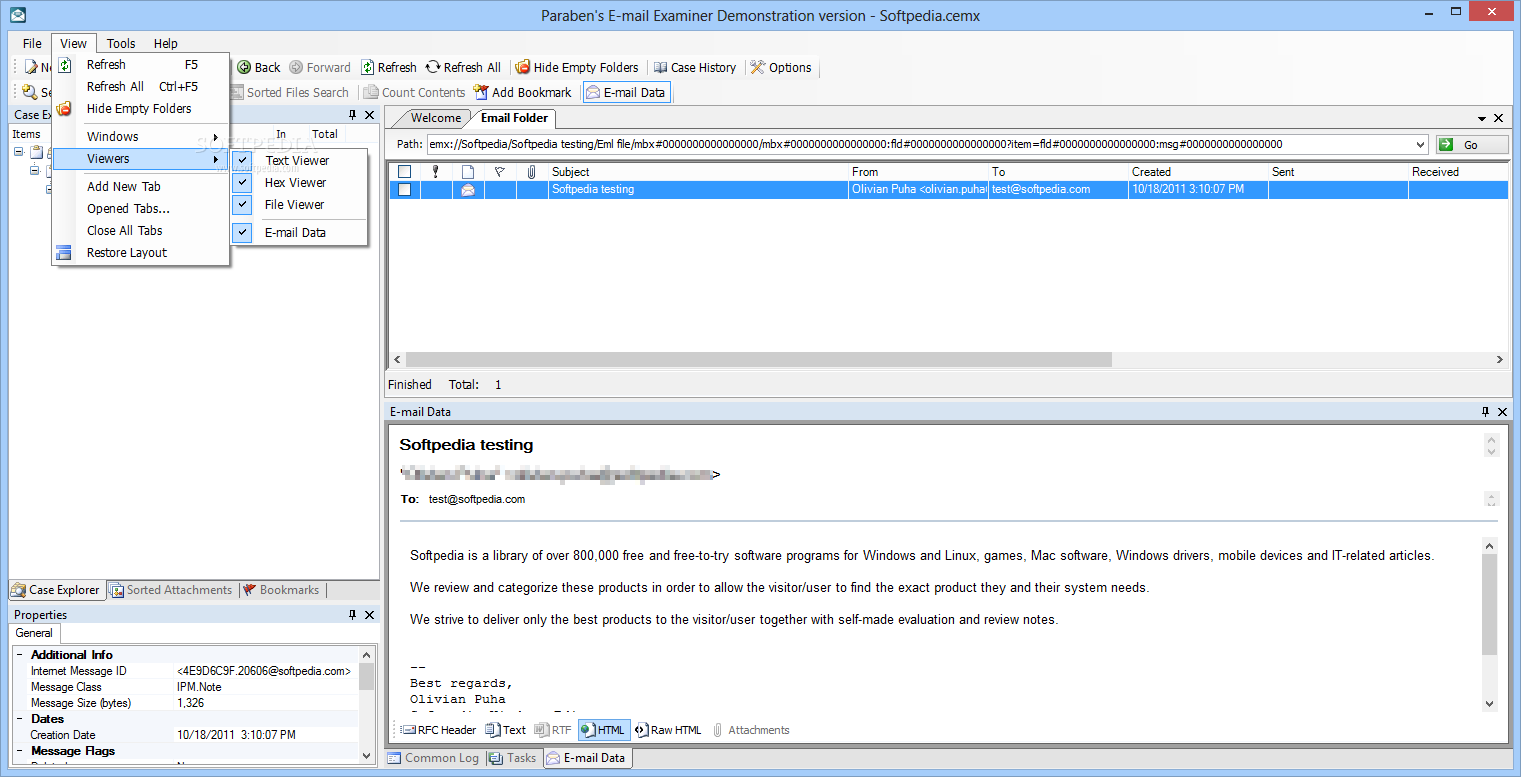1521x777 pixels.
Task: Click Count Contents toolbar button
Action: click(415, 92)
